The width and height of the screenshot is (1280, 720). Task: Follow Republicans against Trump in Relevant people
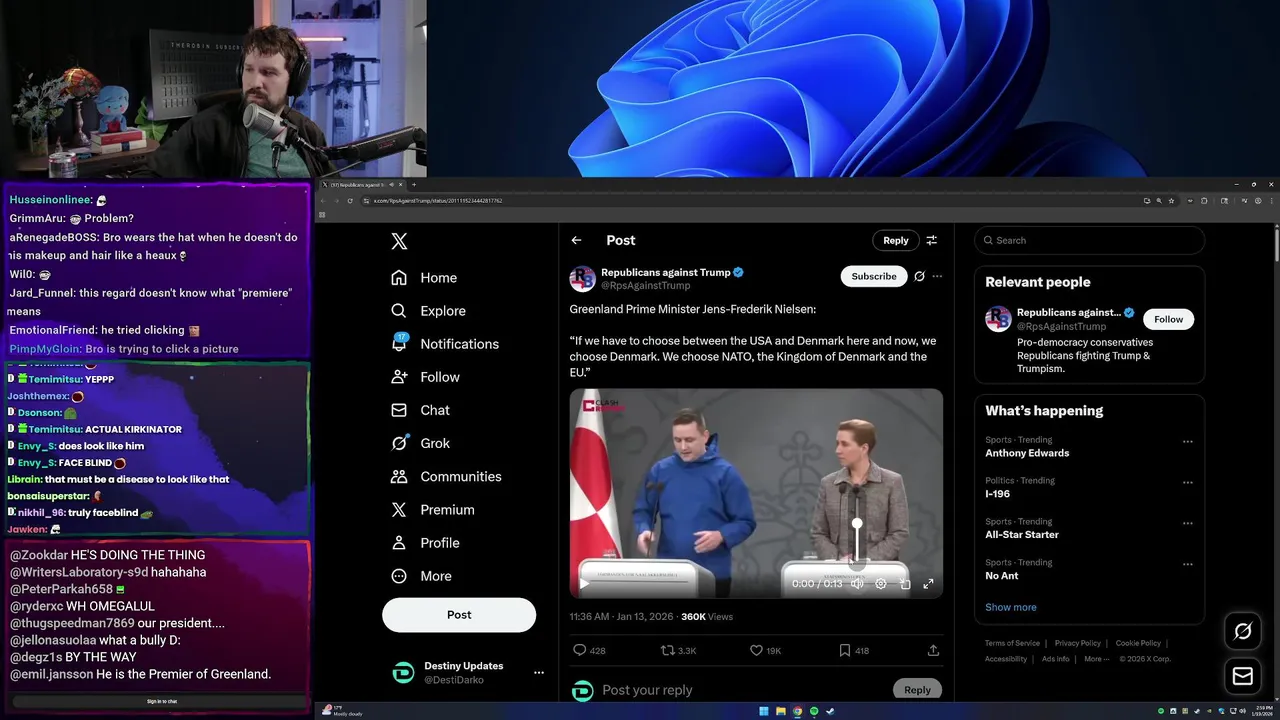click(1168, 319)
